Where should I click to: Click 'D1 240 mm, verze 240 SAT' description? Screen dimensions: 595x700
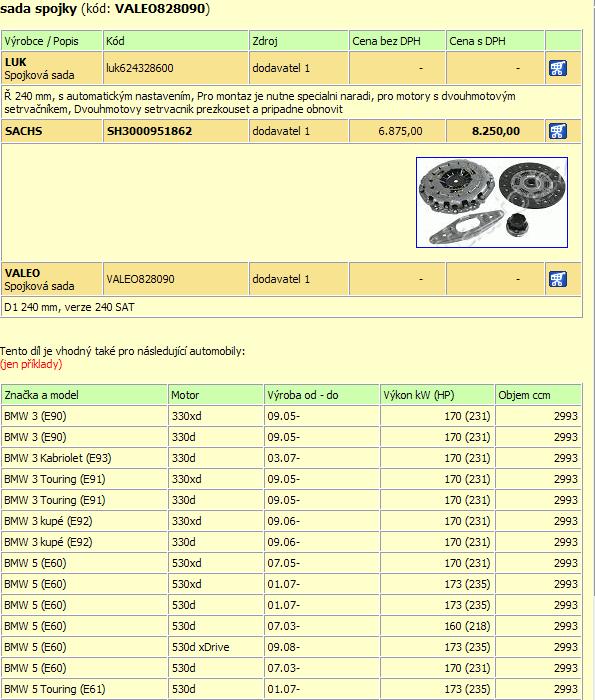coord(69,307)
